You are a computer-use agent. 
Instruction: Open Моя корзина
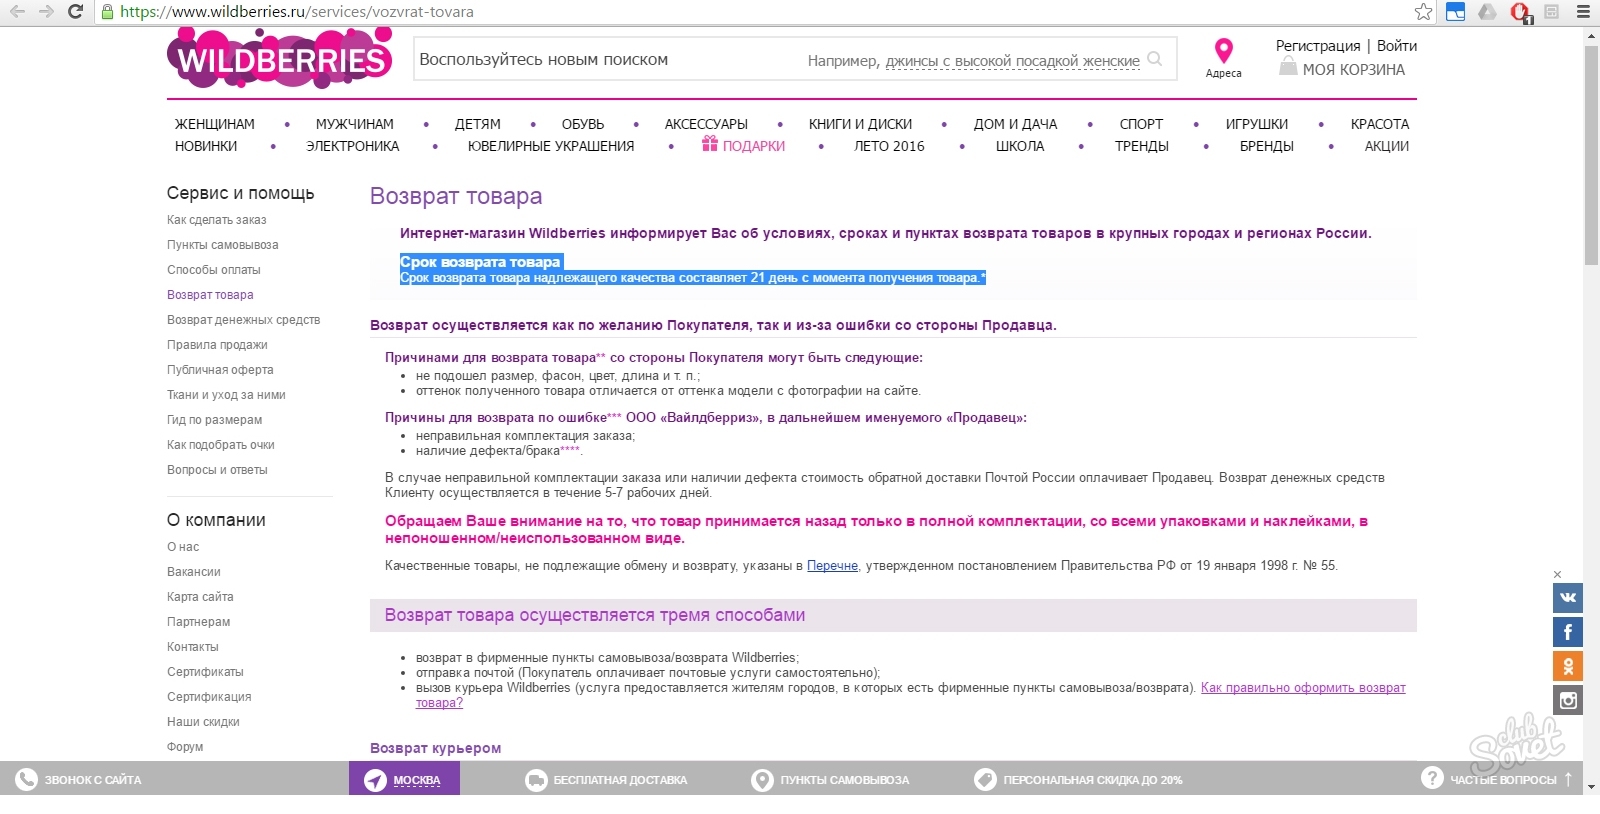pos(1354,69)
